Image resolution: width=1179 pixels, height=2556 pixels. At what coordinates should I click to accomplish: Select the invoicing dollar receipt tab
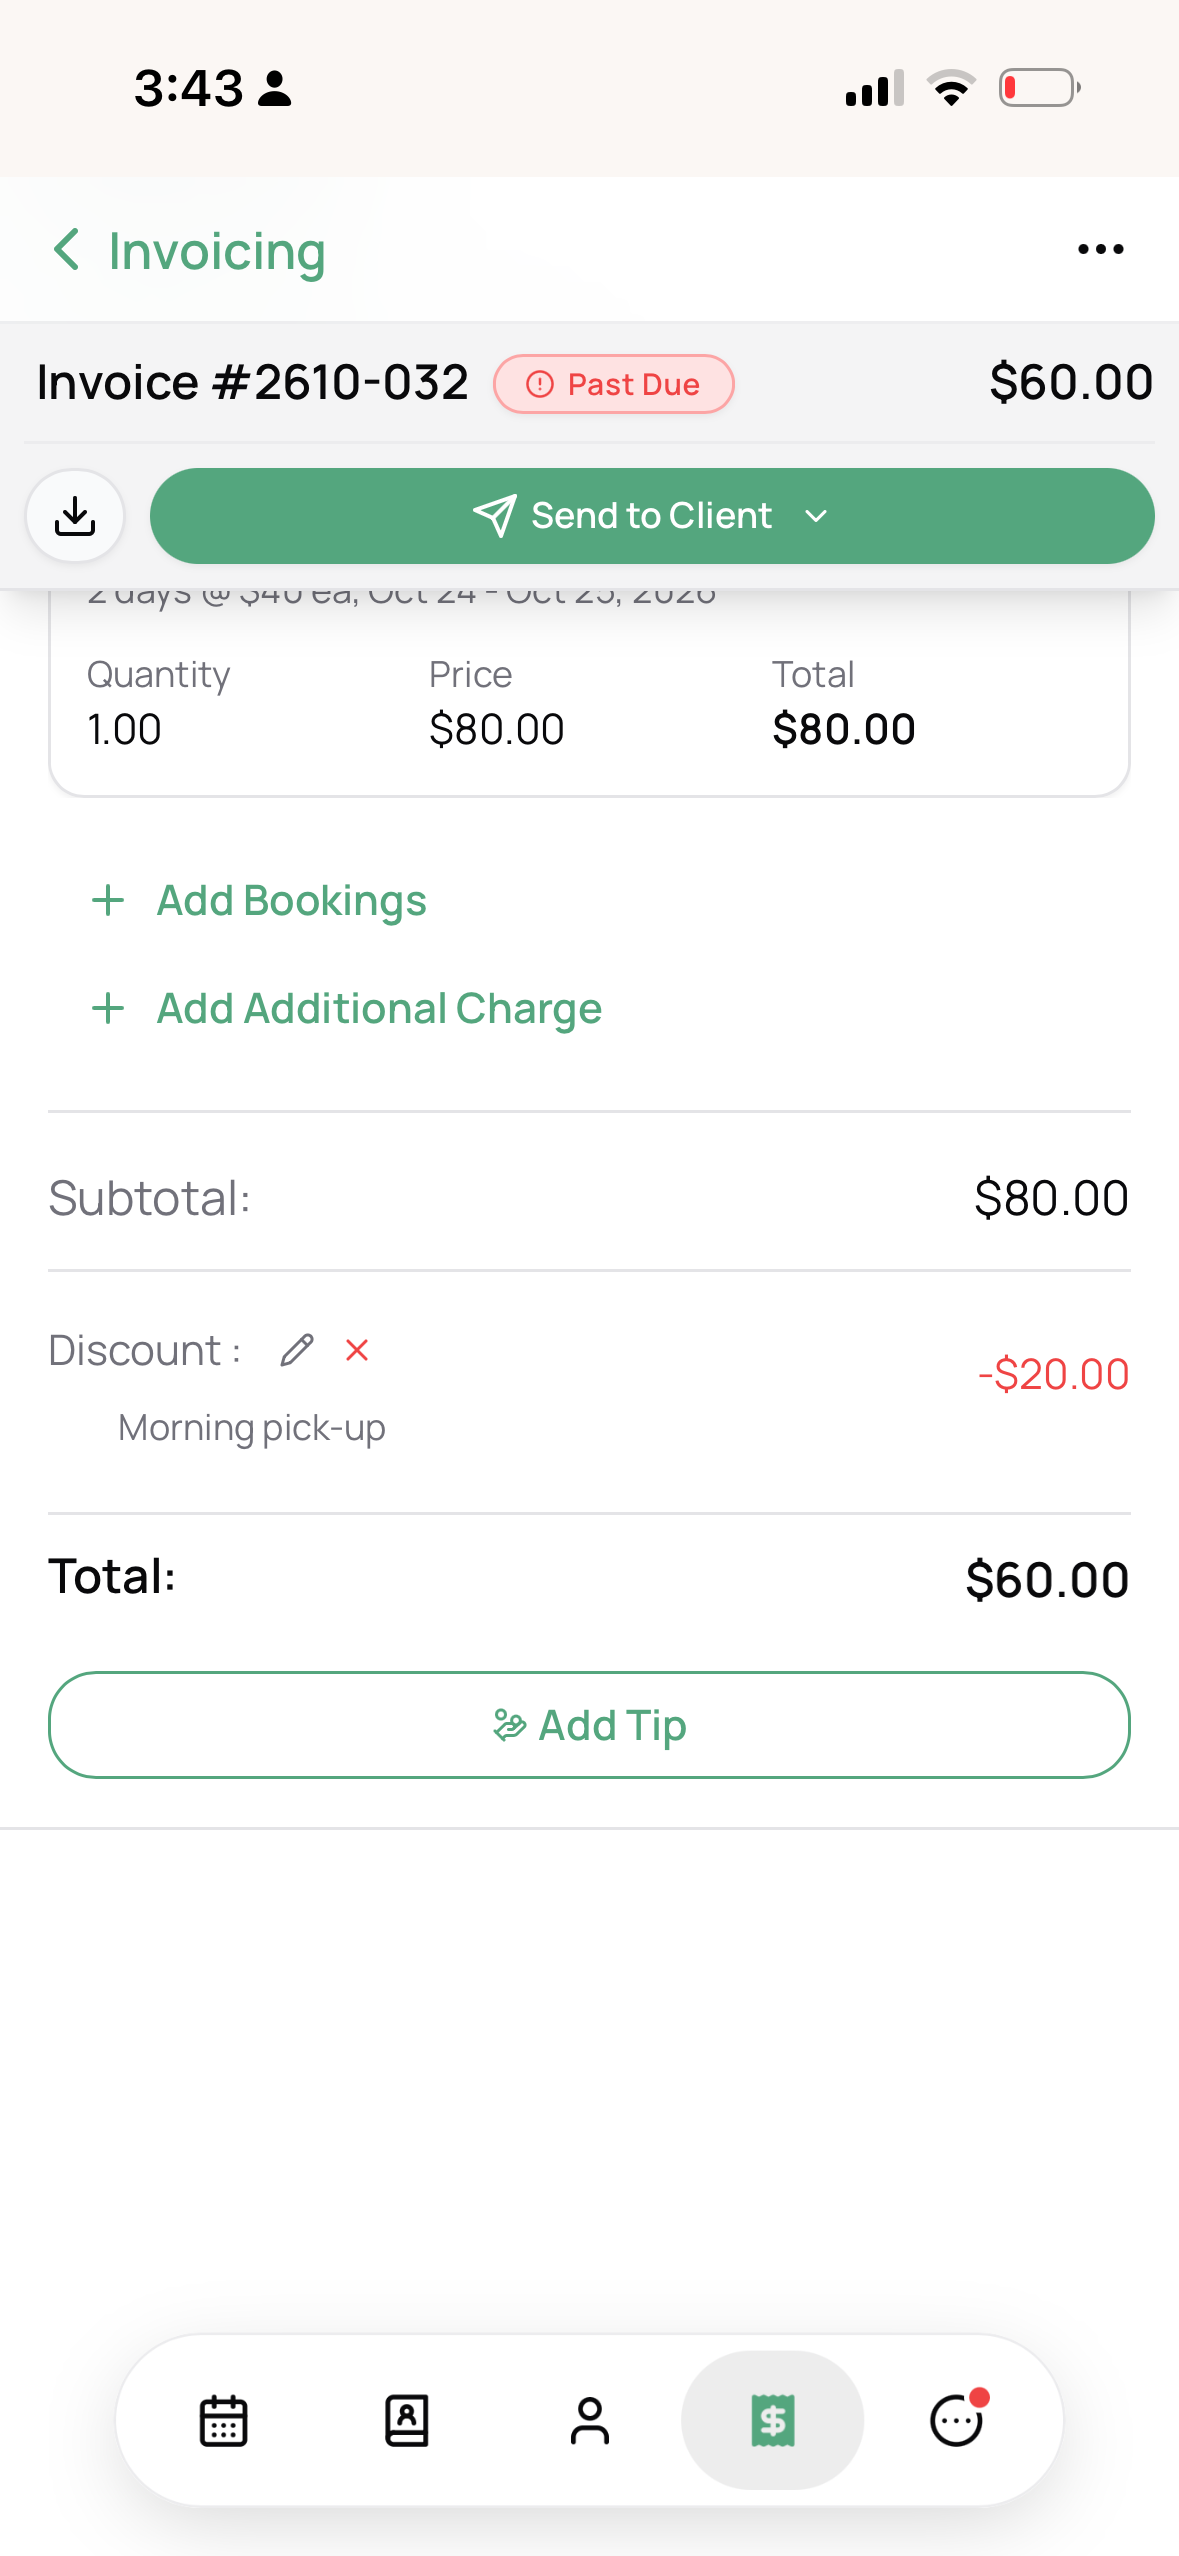click(x=773, y=2421)
